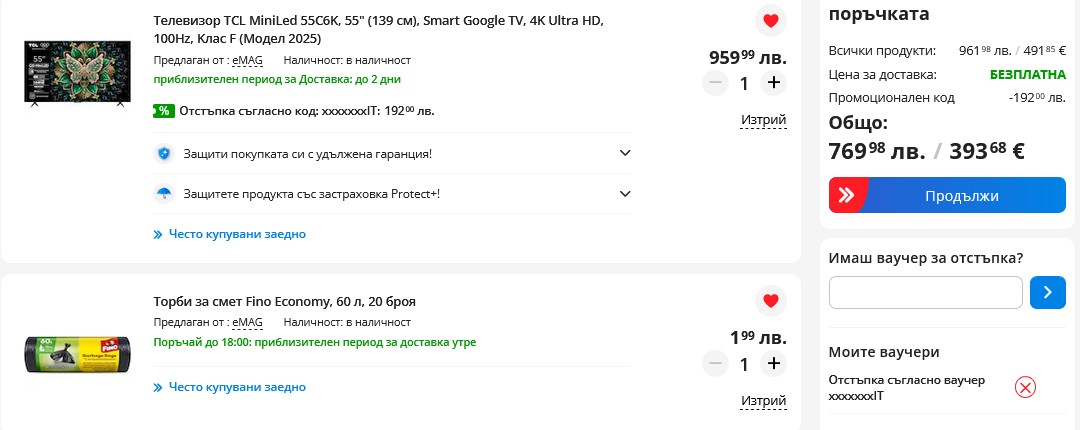Screen dimensions: 1080x430
Task: Increase TCL television quantity with plus
Action: click(773, 83)
